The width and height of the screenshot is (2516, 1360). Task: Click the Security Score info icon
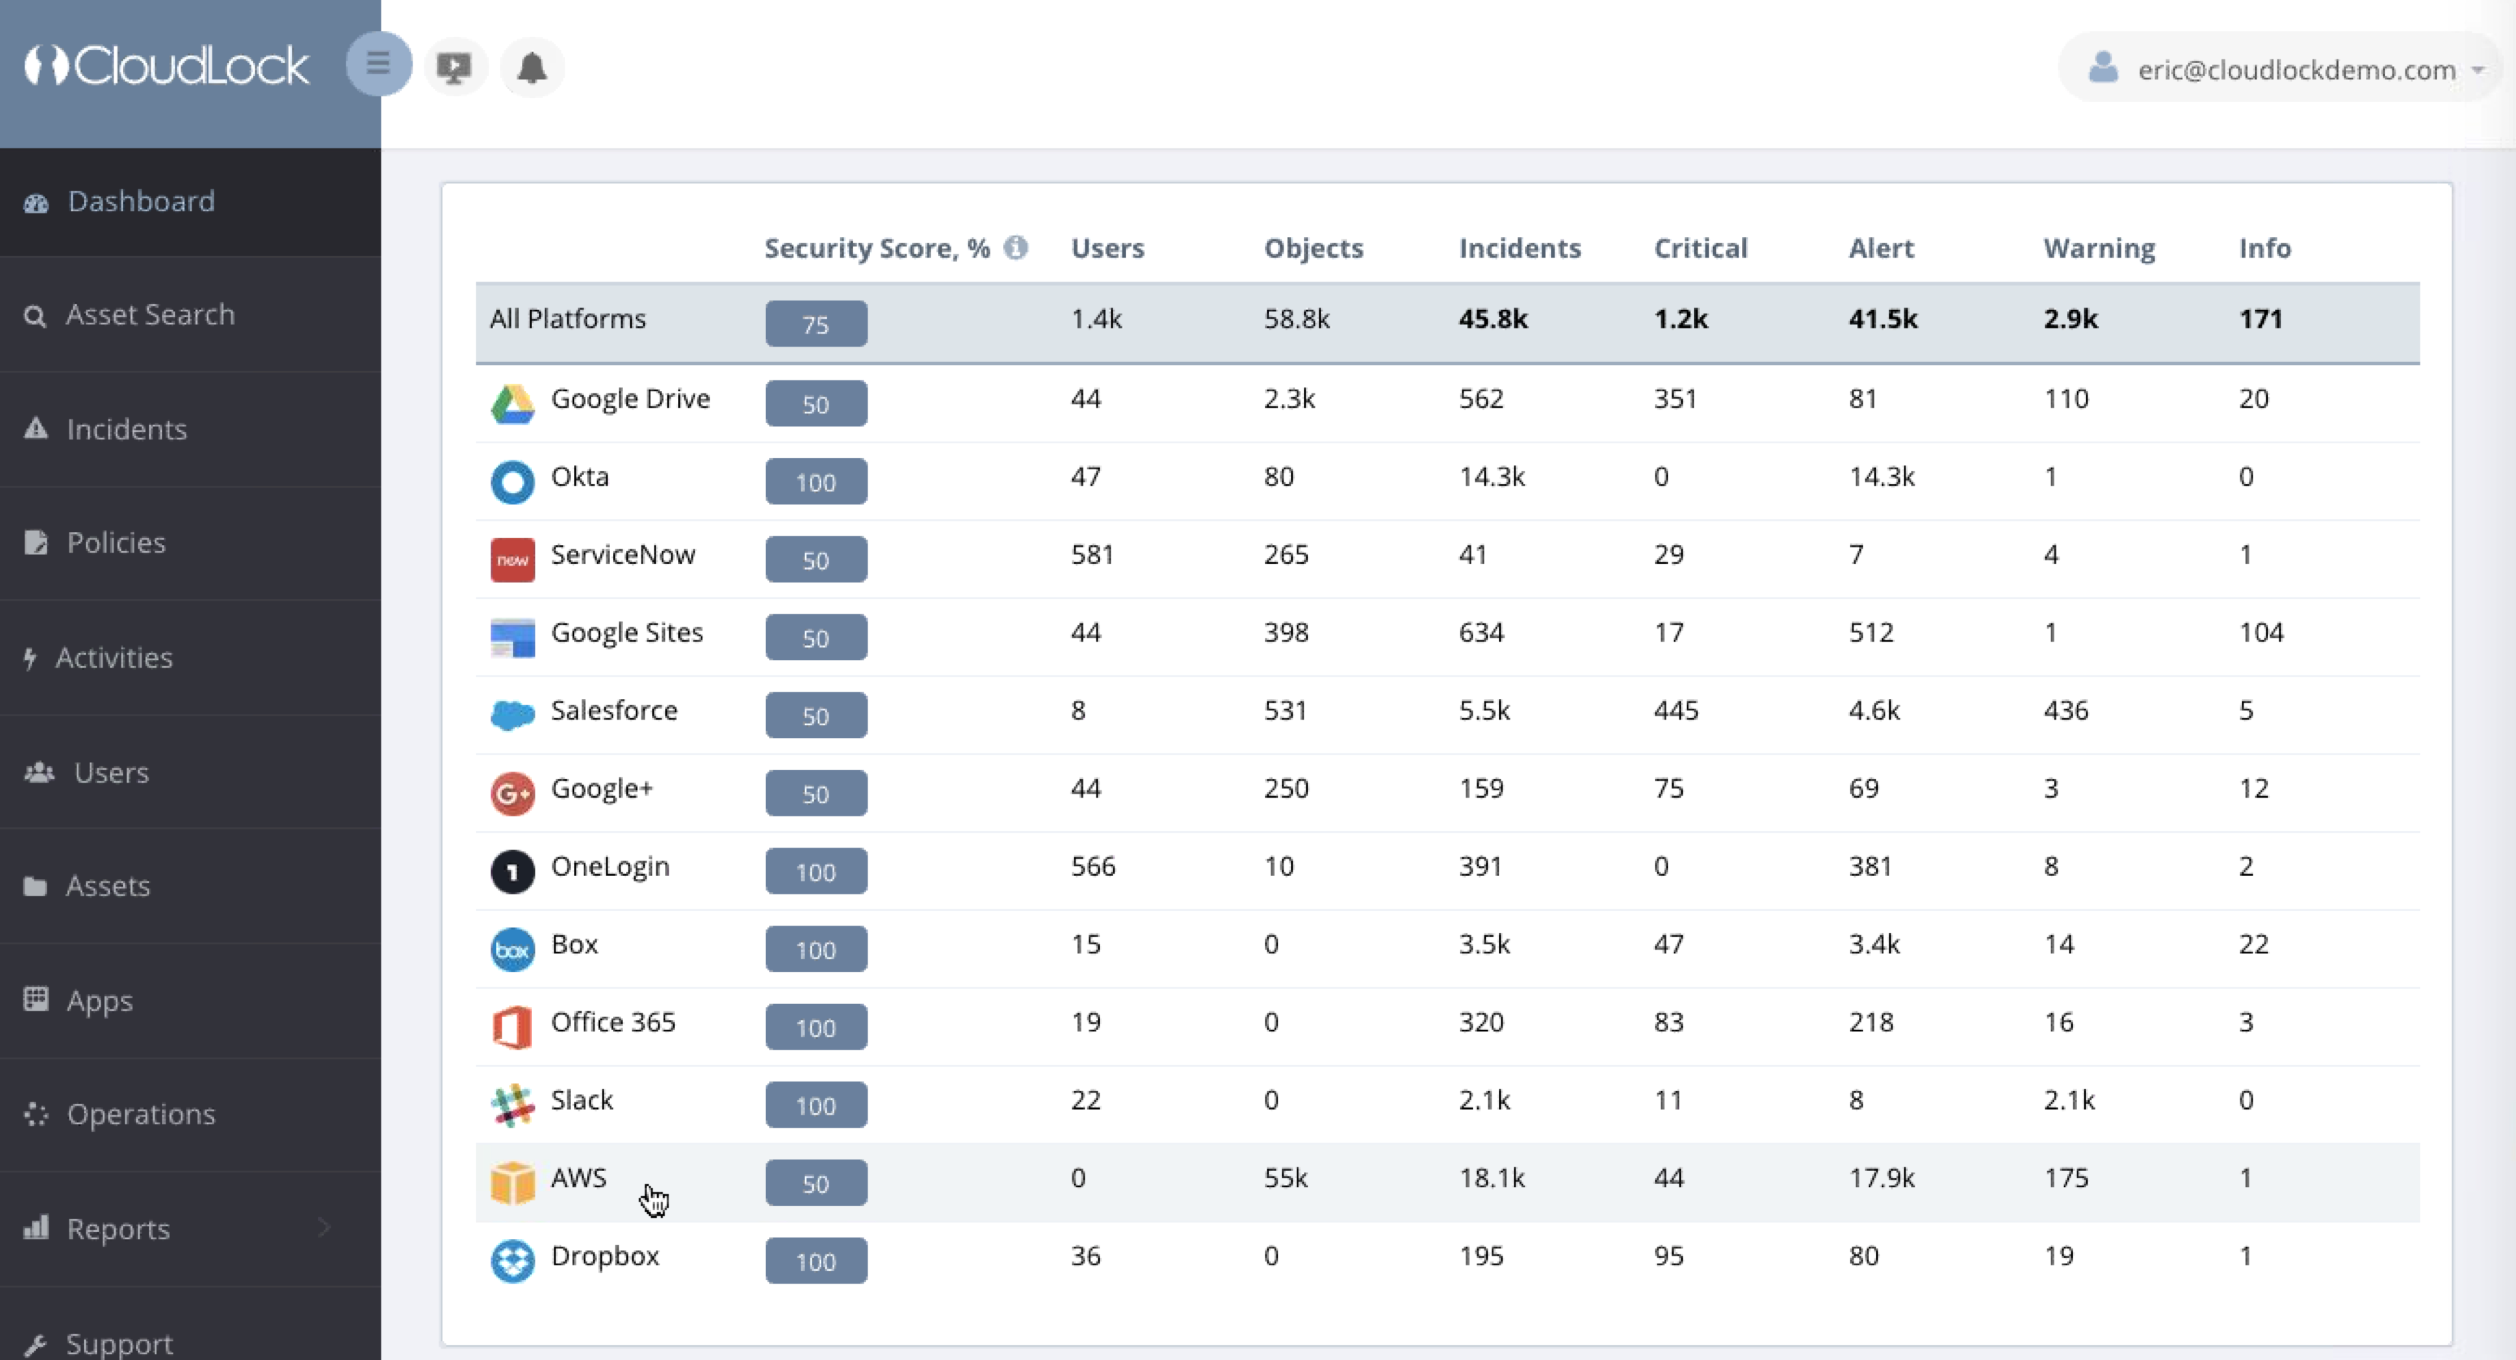pyautogui.click(x=1016, y=247)
